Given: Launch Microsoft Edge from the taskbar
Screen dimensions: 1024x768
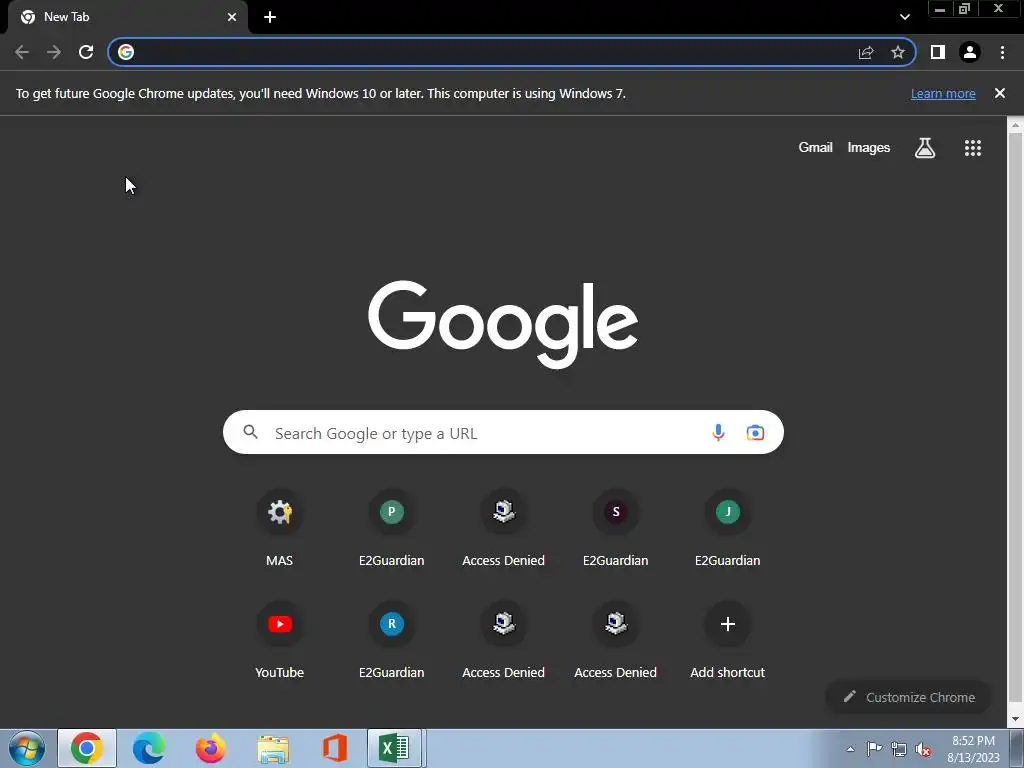Looking at the screenshot, I should coord(149,748).
